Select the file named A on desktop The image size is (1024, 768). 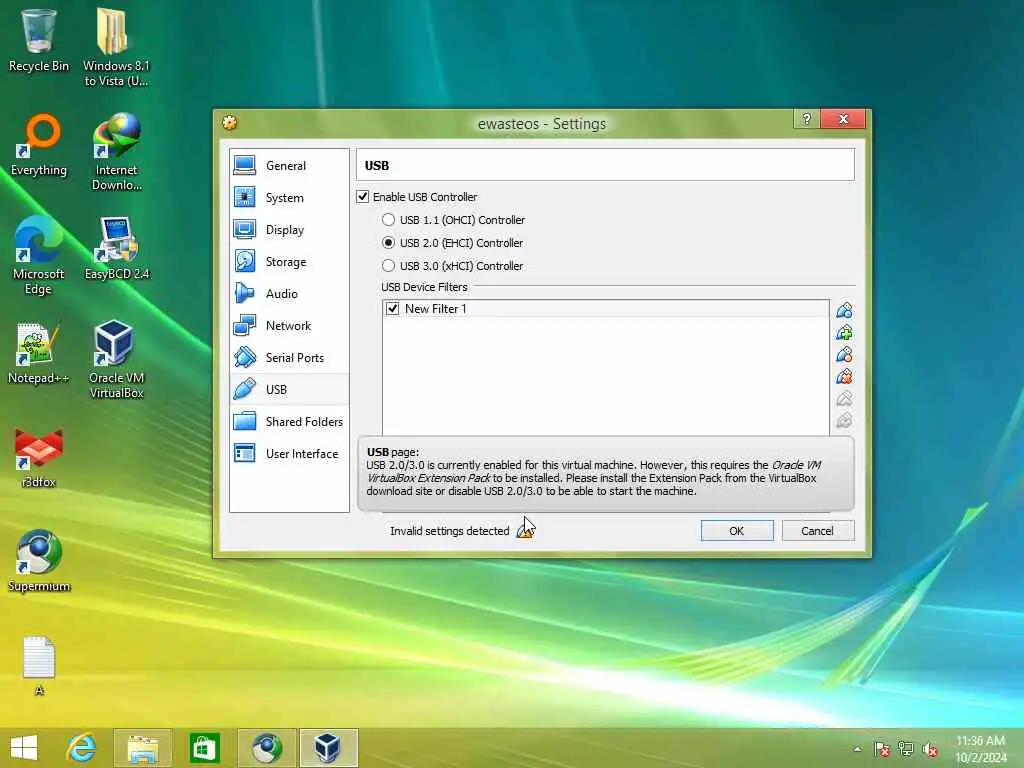coord(39,666)
